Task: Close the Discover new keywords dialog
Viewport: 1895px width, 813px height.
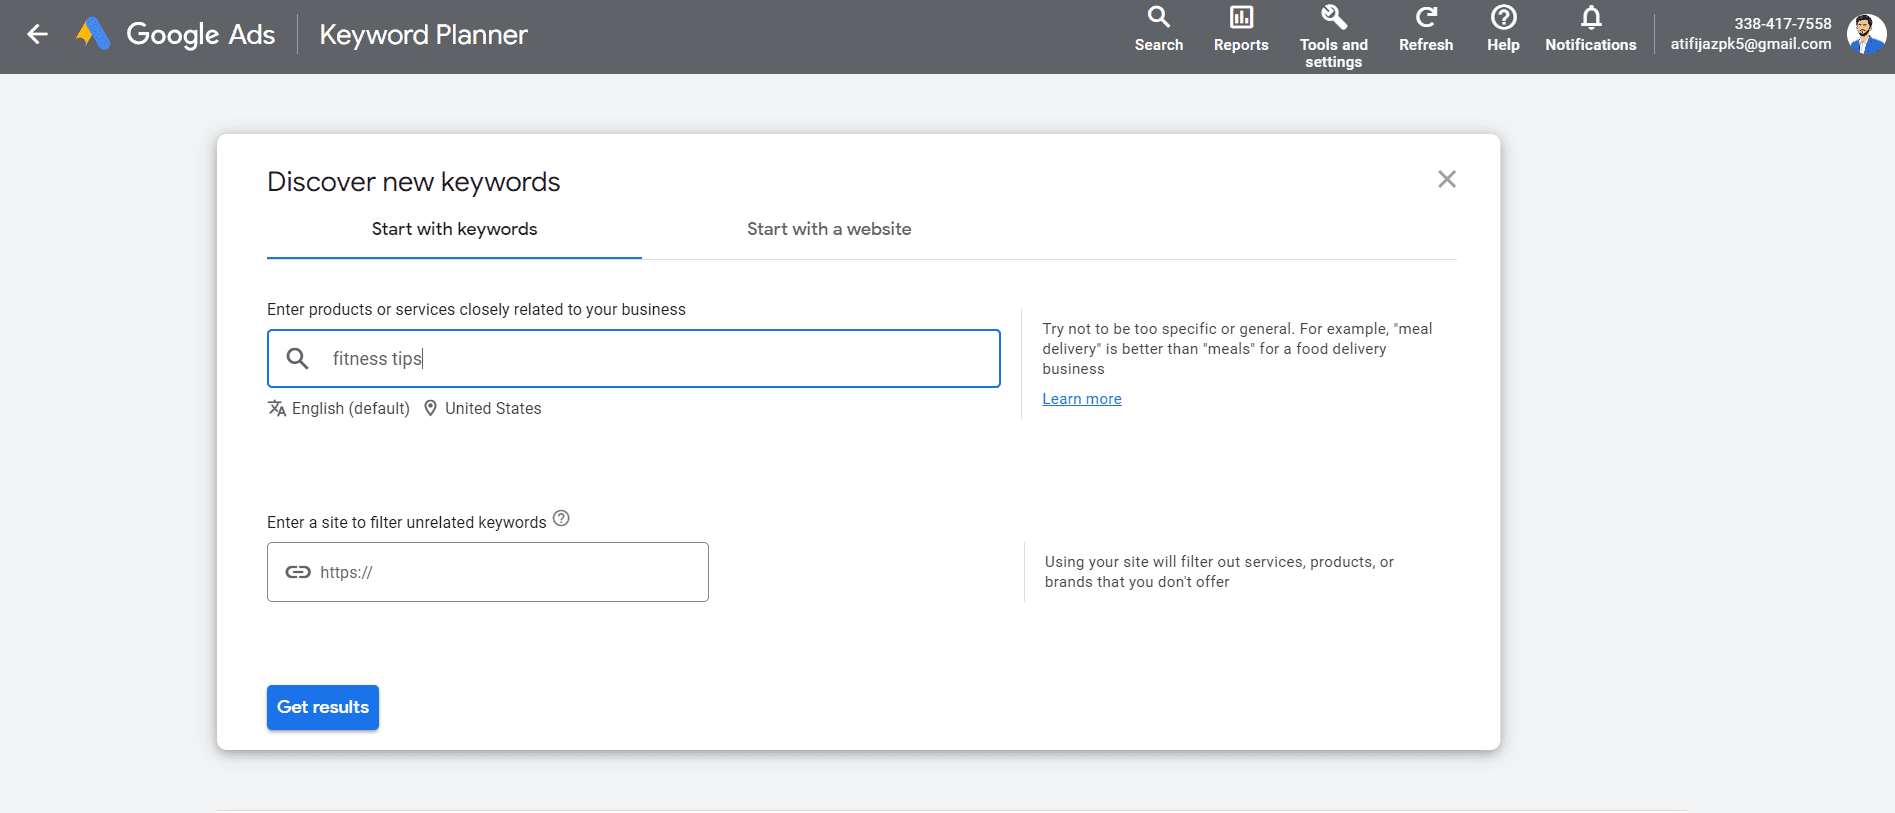Action: [1446, 179]
